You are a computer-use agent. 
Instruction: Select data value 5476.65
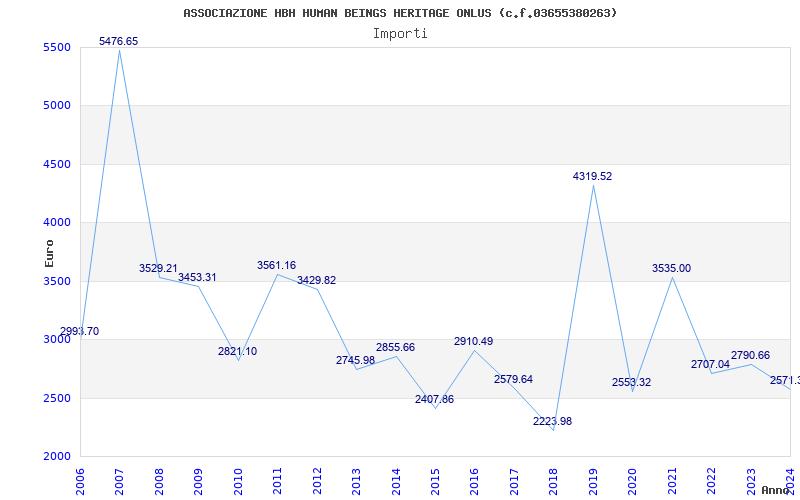tap(118, 41)
